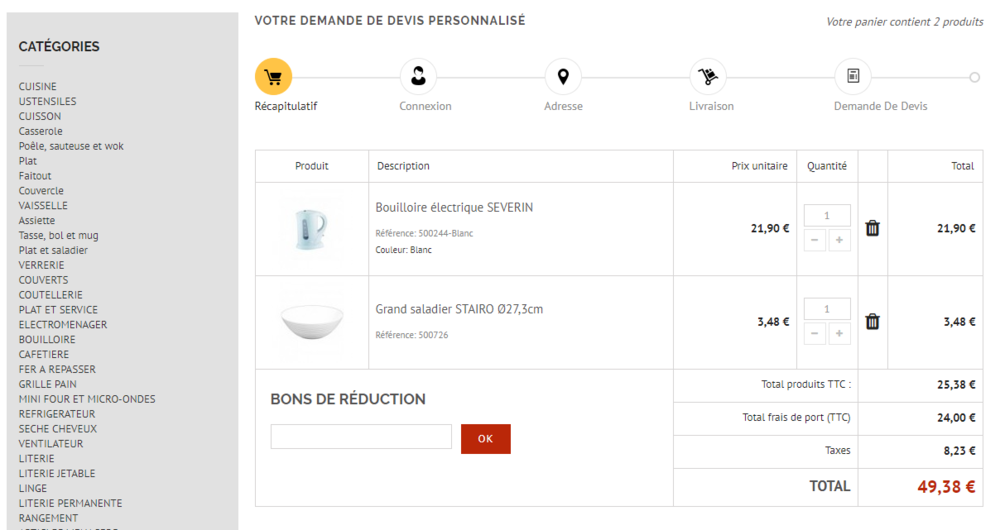The height and width of the screenshot is (530, 1000).
Task: Remove the Grand saladier with trash icon
Action: pos(872,321)
